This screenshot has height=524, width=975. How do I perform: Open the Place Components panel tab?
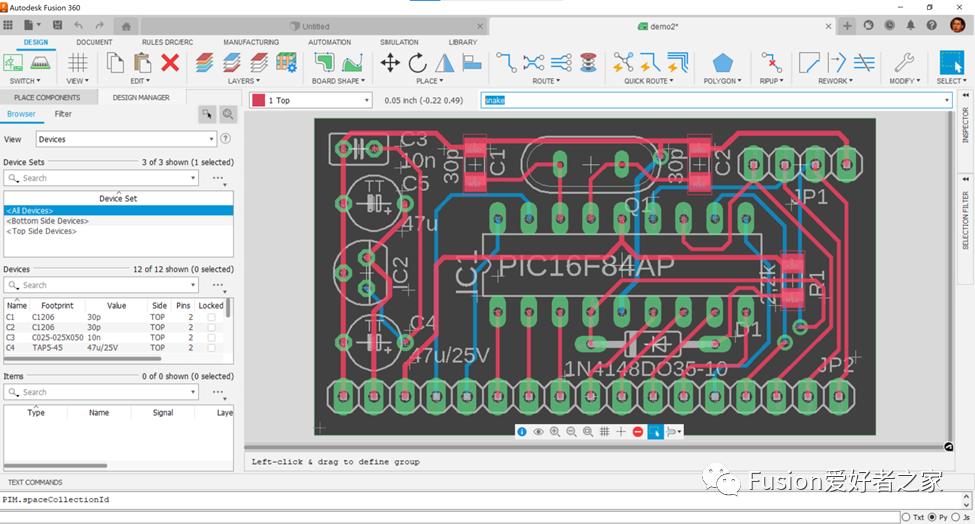click(x=48, y=97)
